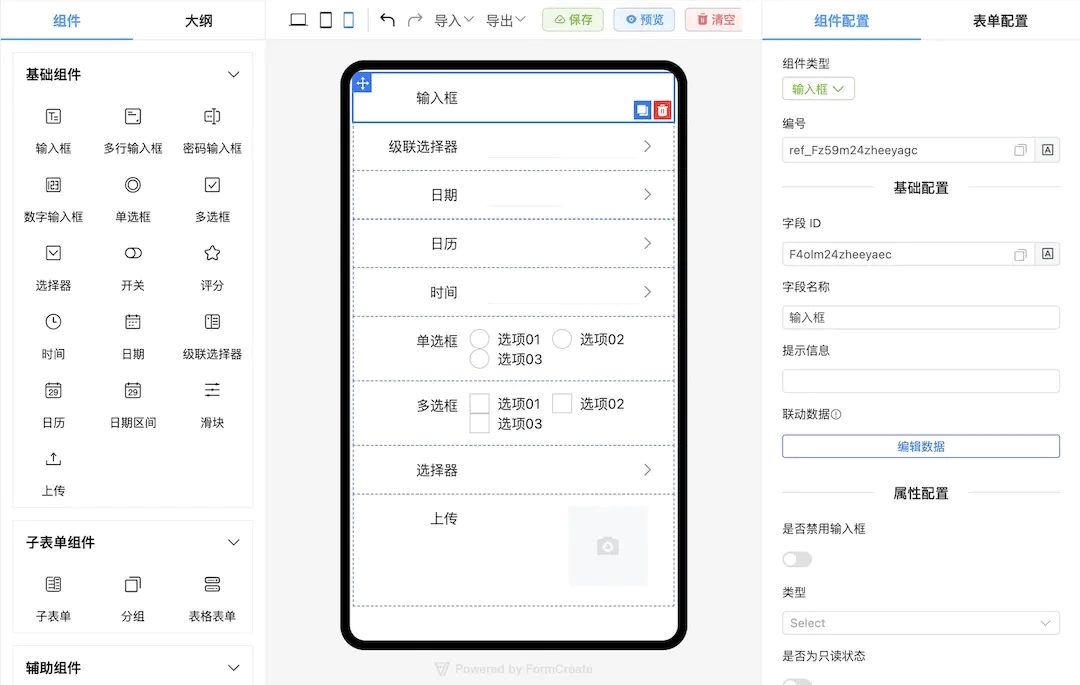1080x685 pixels.
Task: Select the desktop preview device icon
Action: (298, 20)
